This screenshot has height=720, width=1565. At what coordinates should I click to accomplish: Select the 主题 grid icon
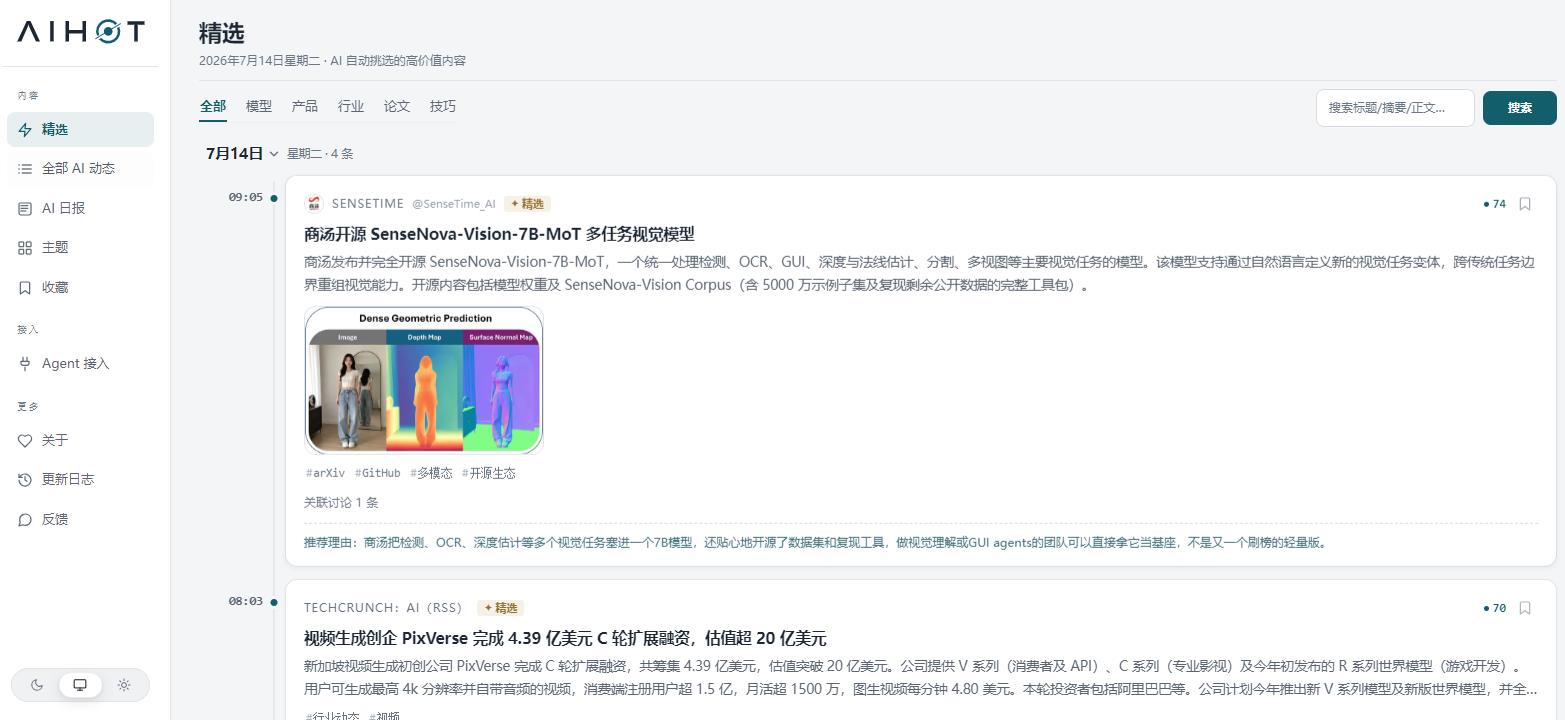tap(25, 248)
